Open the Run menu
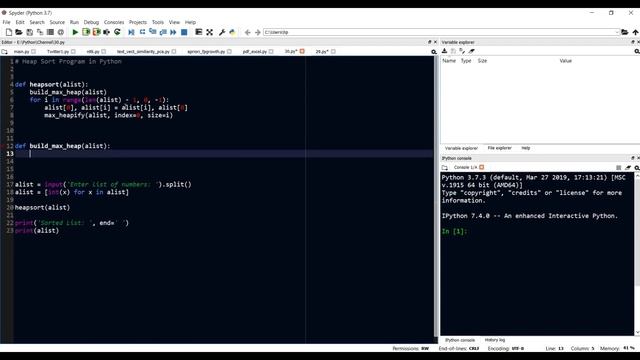640x360 pixels. coord(74,22)
